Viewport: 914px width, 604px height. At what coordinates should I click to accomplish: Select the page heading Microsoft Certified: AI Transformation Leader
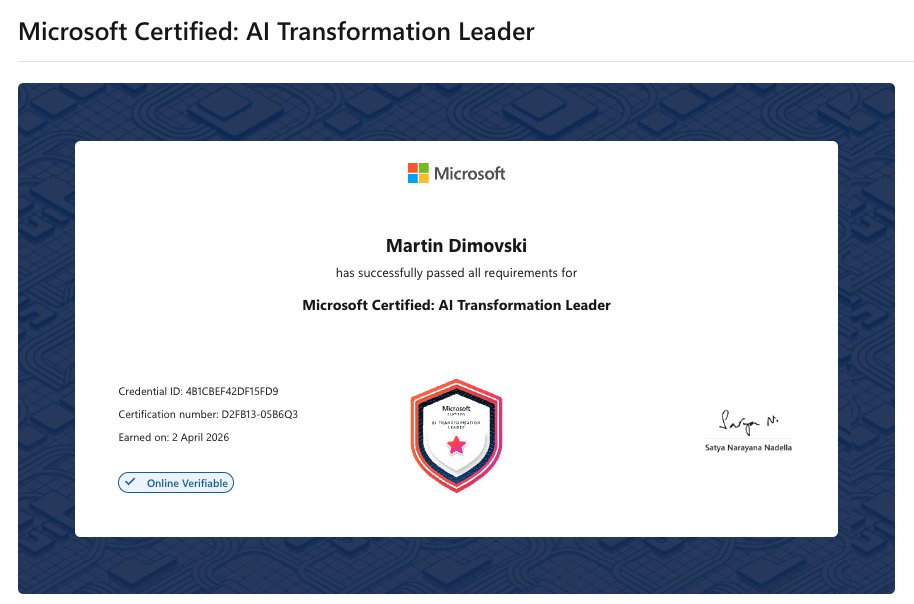click(x=276, y=31)
